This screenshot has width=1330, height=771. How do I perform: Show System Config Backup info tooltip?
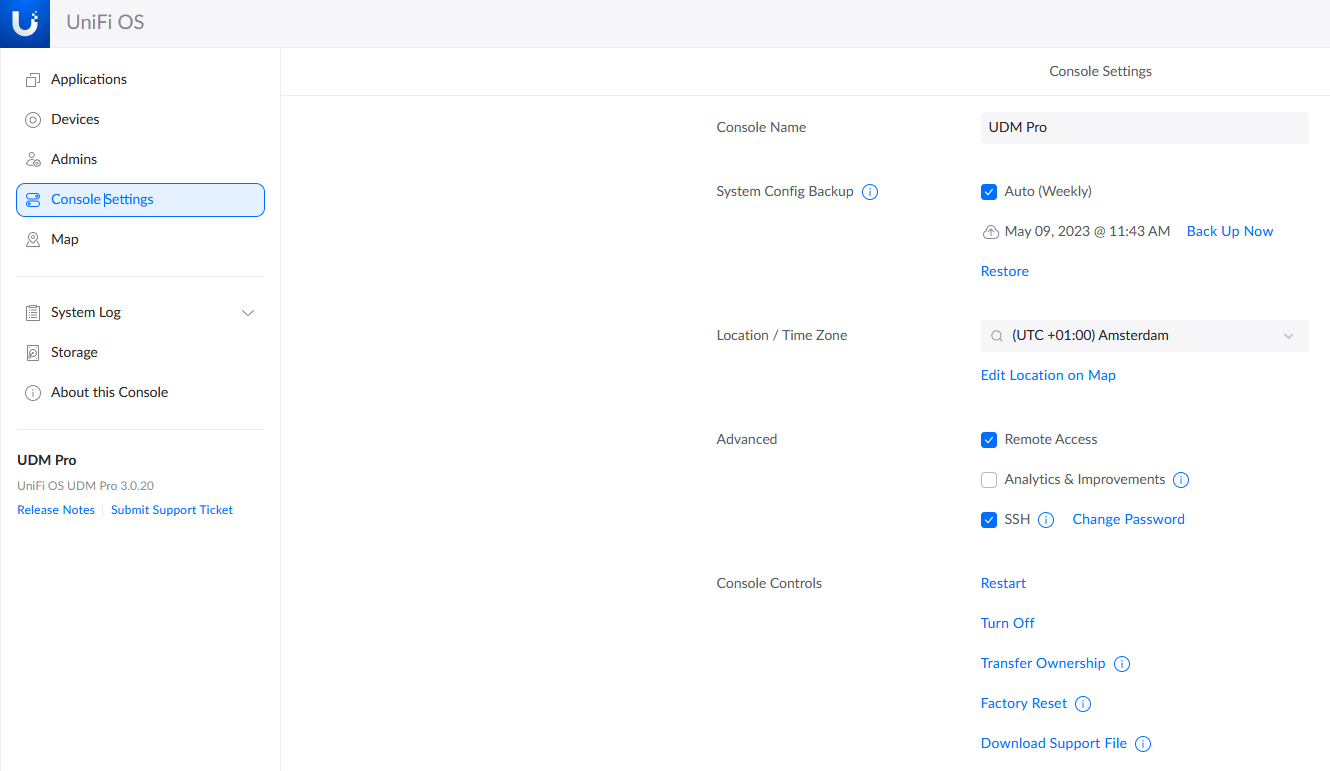[870, 192]
